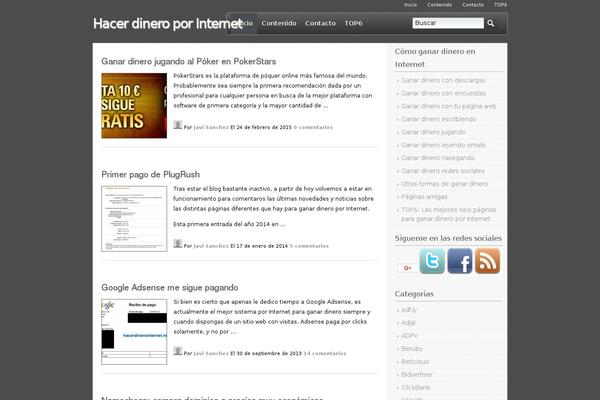Open Ganar dinero con tu página web
The height and width of the screenshot is (400, 600).
click(x=448, y=106)
